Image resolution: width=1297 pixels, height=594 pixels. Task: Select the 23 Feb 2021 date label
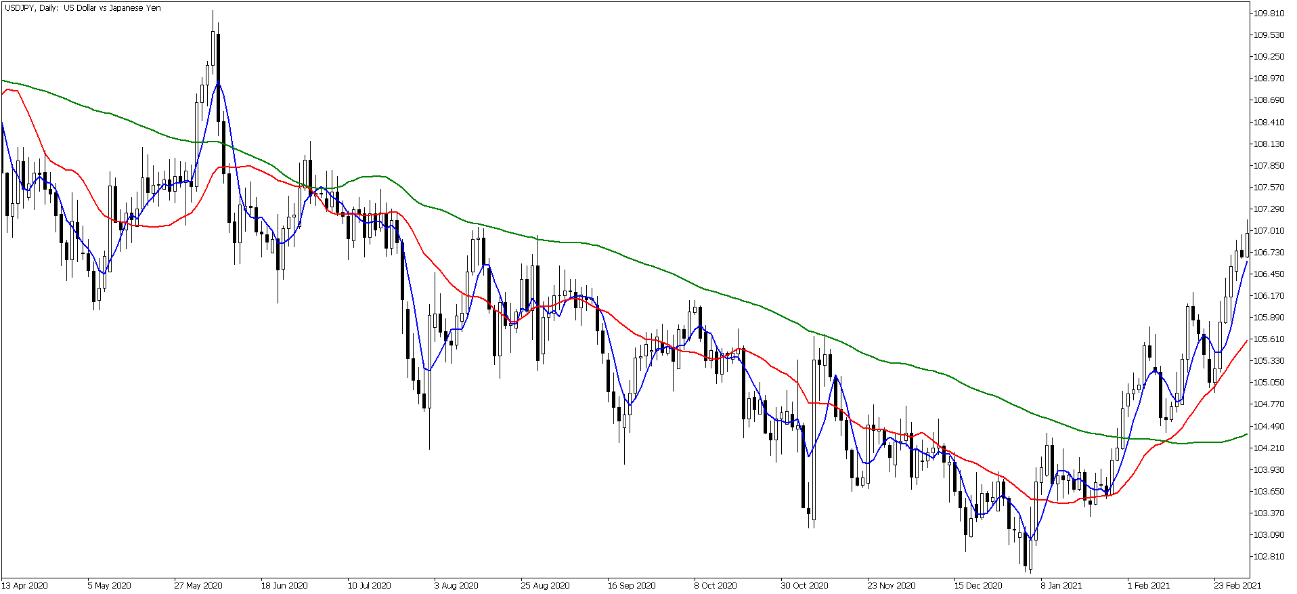pos(1237,584)
